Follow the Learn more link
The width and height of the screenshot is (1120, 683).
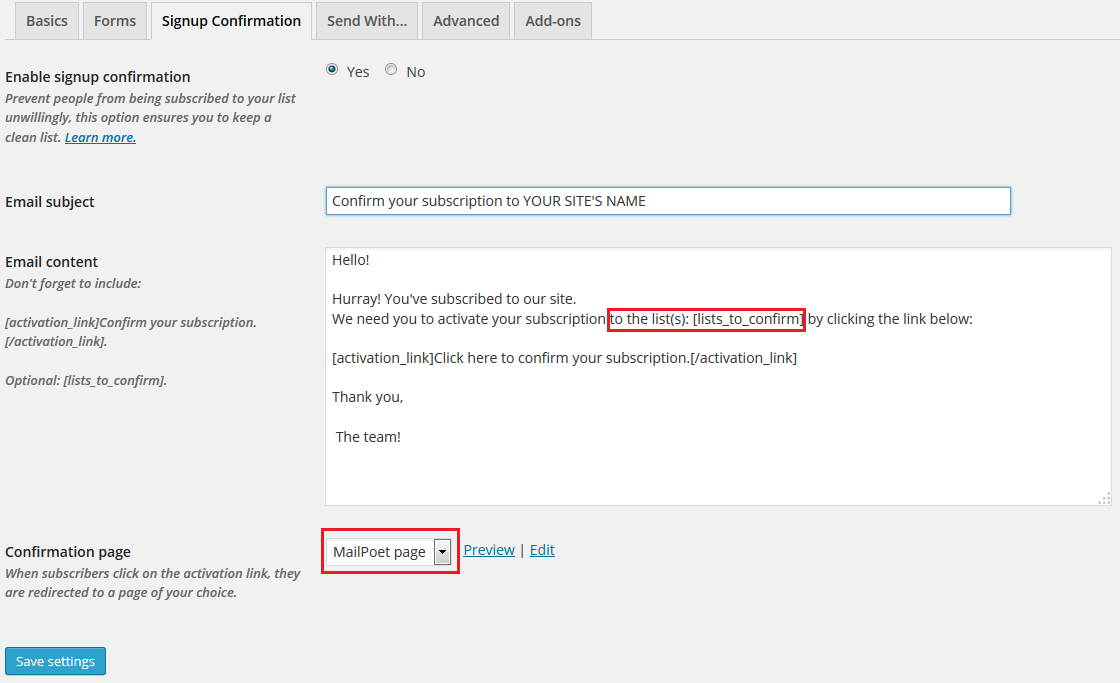coord(100,138)
